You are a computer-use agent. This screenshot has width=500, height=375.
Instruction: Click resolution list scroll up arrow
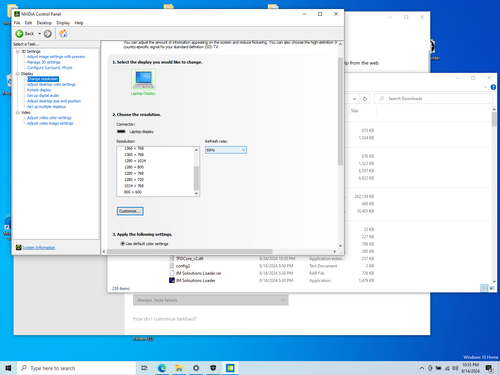tap(196, 150)
